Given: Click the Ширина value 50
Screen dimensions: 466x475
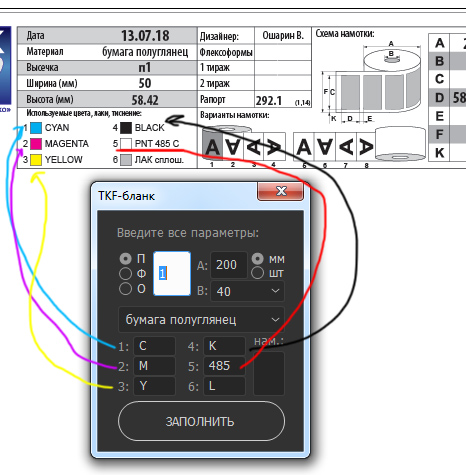Looking at the screenshot, I should (145, 83).
